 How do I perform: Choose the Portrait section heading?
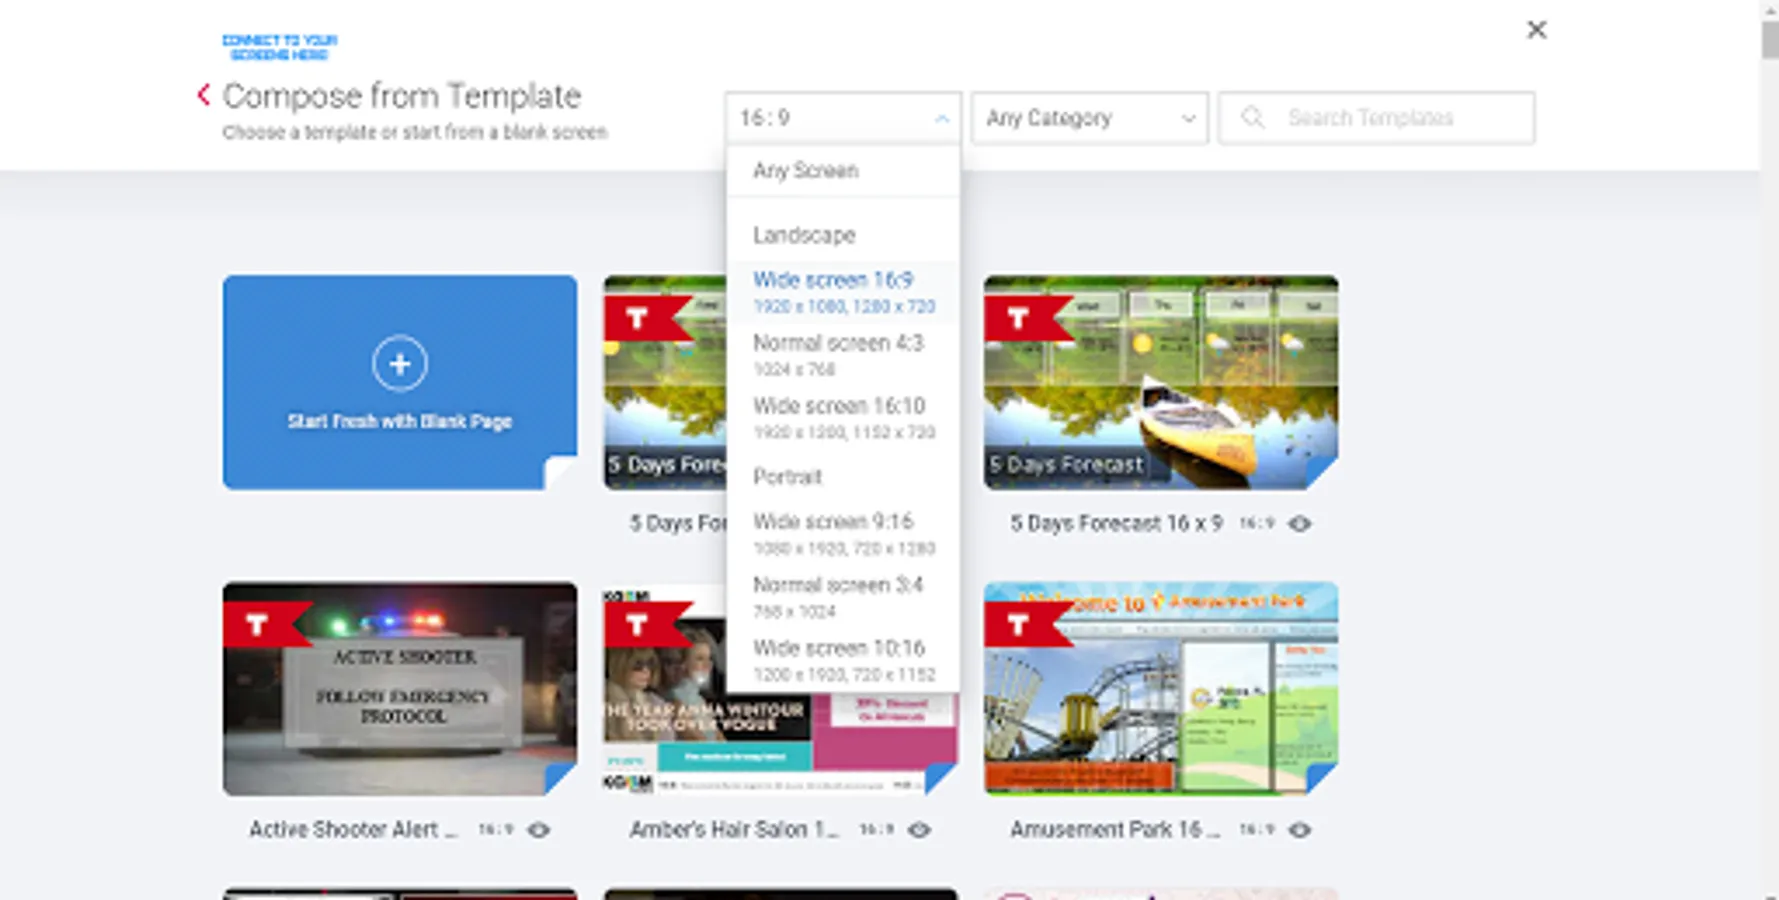point(787,476)
